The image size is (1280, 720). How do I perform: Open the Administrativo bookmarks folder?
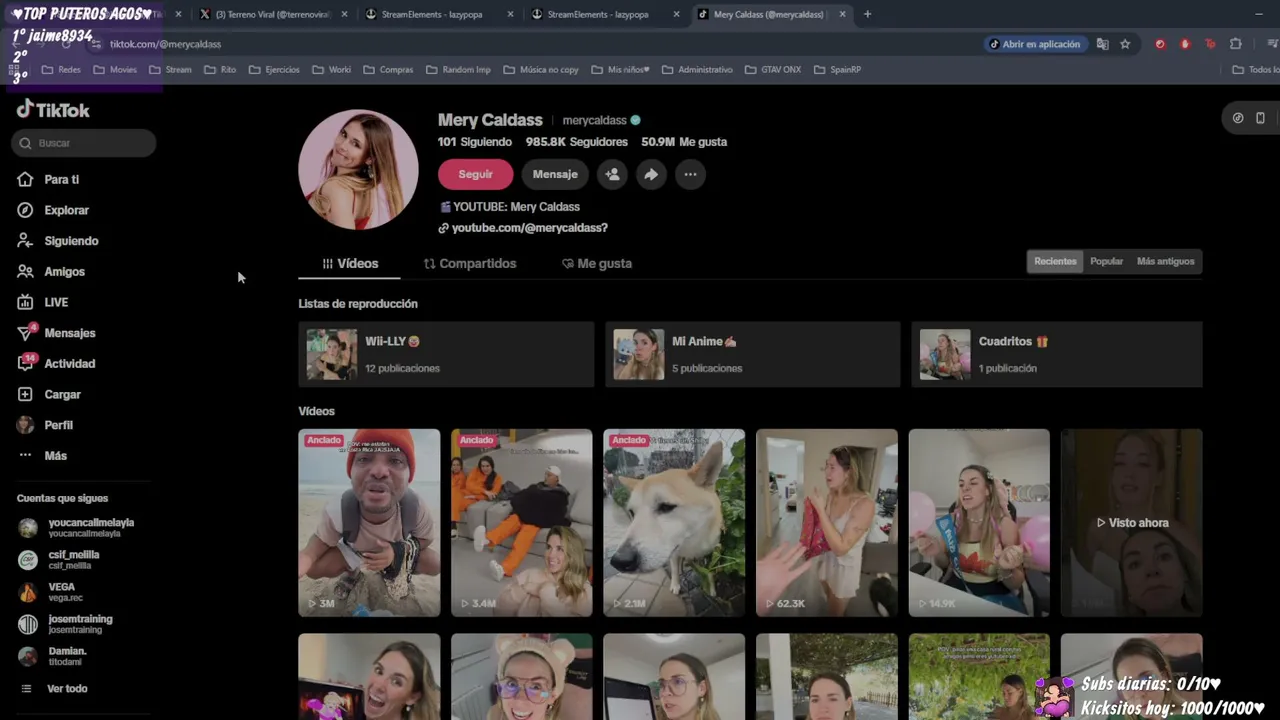(697, 70)
